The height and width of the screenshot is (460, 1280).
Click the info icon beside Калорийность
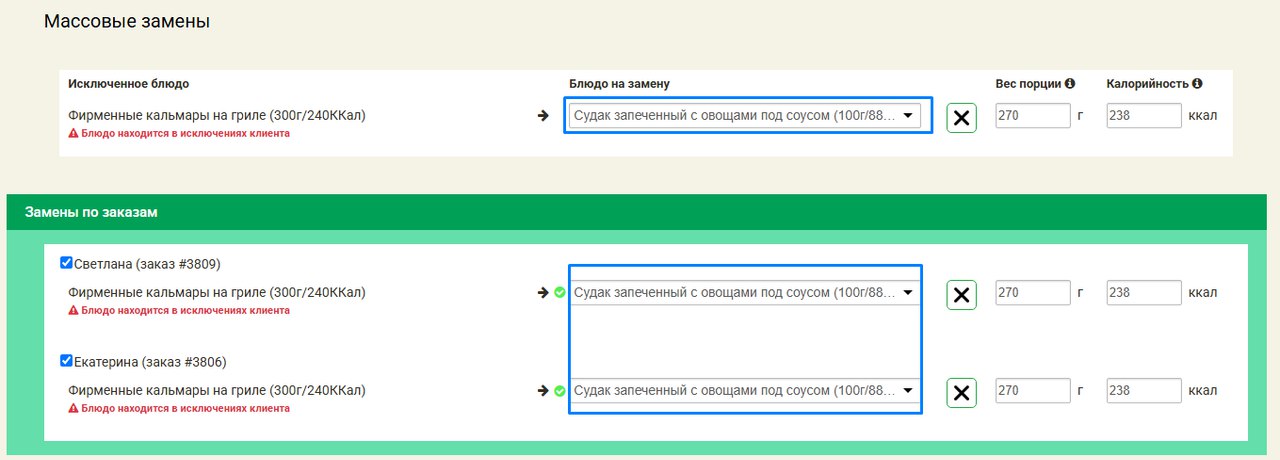tap(1197, 84)
